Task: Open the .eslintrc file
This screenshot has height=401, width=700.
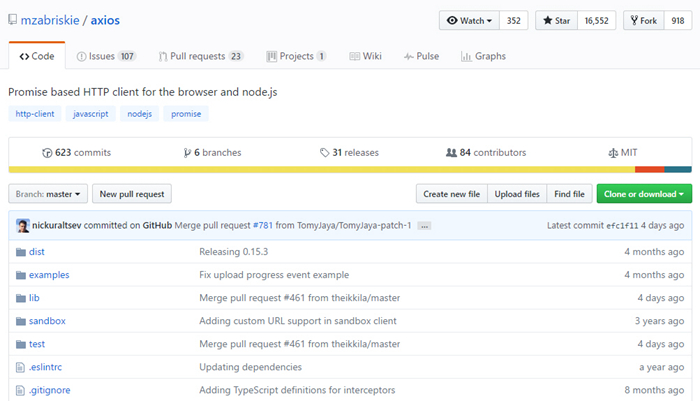Action: tap(46, 367)
